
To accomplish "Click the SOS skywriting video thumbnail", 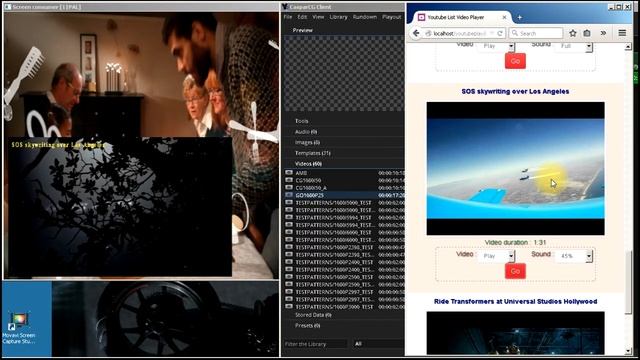I will click(516, 169).
